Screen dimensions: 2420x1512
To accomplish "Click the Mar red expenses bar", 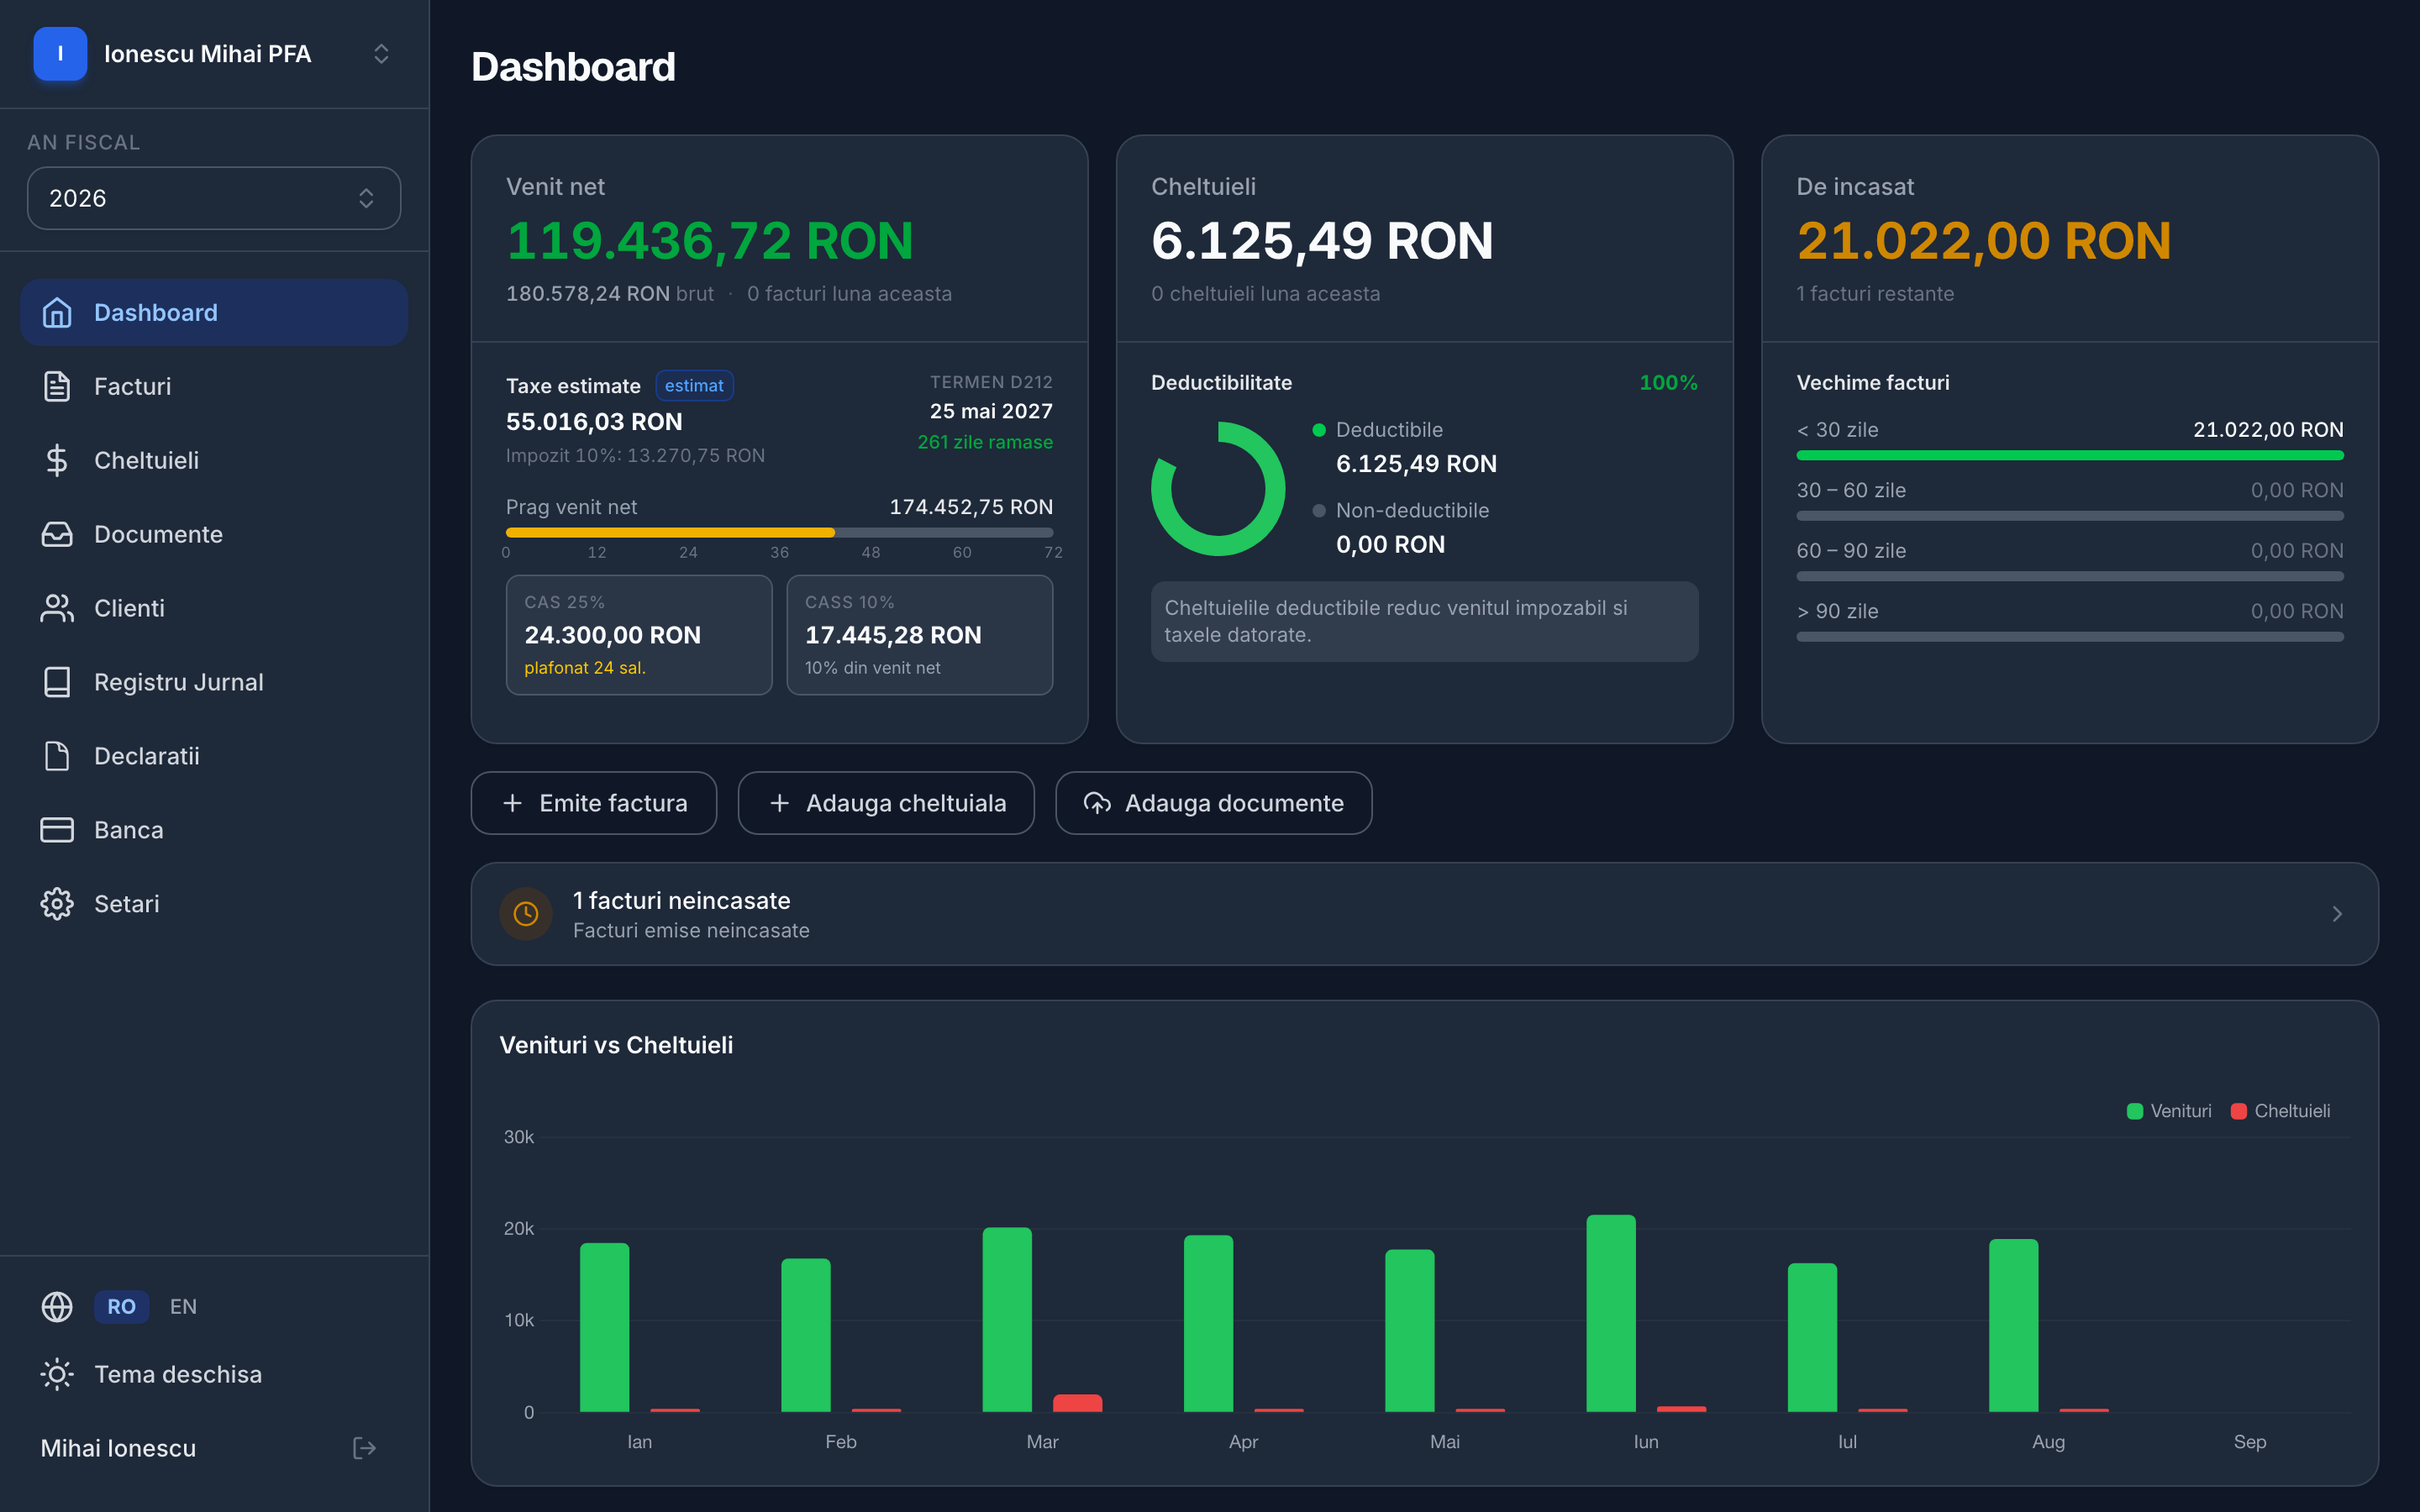I will pyautogui.click(x=1077, y=1404).
